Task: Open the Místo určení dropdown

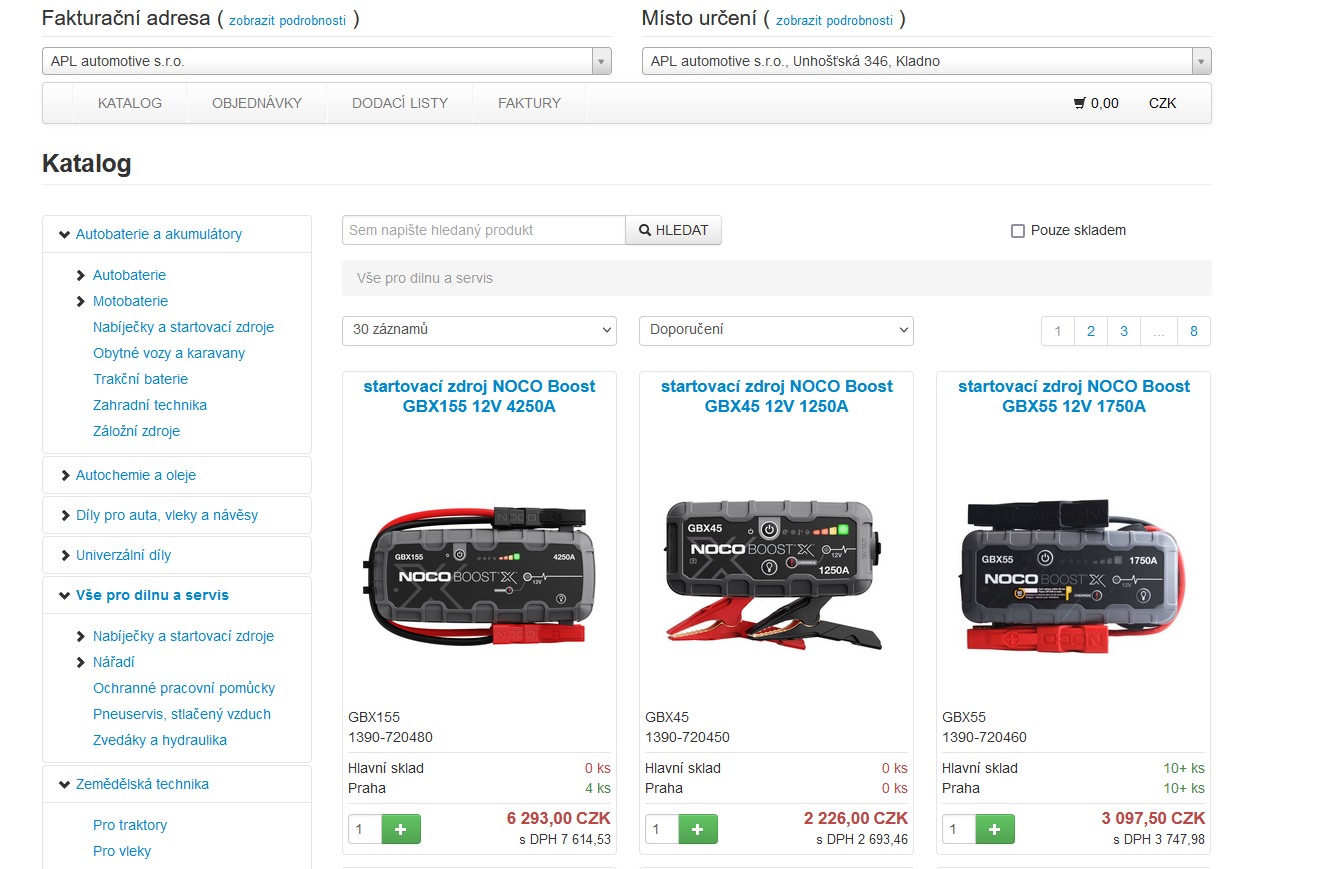Action: pyautogui.click(x=927, y=61)
